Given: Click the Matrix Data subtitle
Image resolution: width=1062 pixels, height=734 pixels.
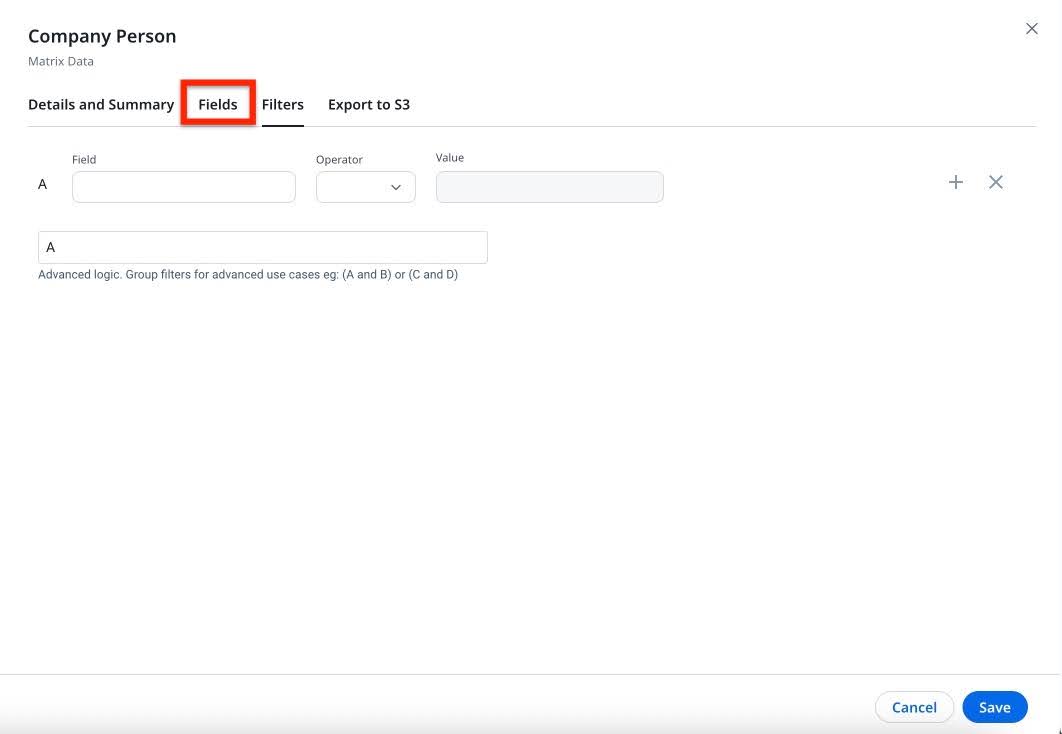Looking at the screenshot, I should 61,61.
